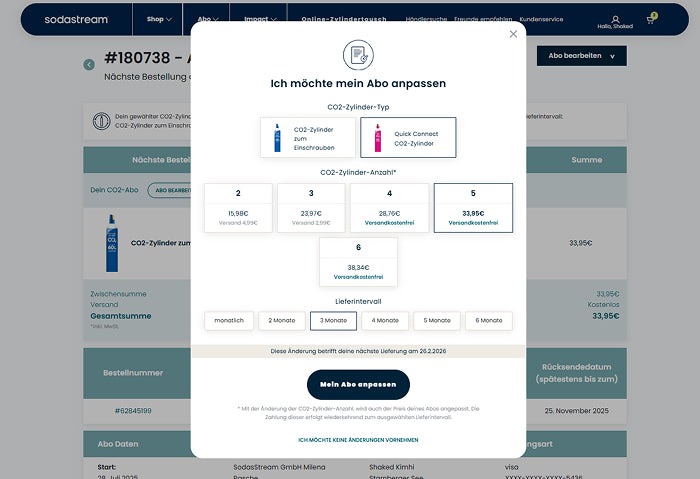Expand the Shop menu dropdown
The height and width of the screenshot is (479, 700).
[159, 19]
